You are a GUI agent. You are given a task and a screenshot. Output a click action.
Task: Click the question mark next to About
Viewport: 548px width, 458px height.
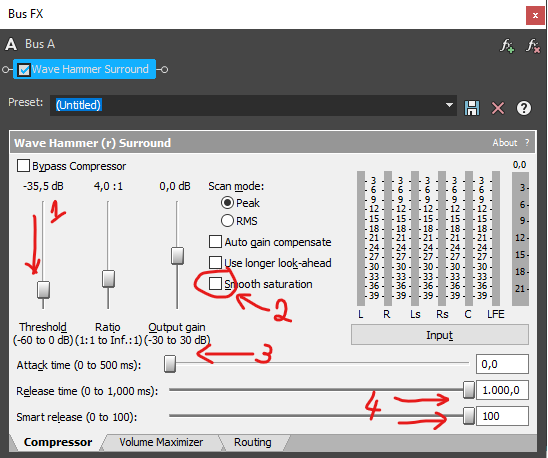pos(527,143)
